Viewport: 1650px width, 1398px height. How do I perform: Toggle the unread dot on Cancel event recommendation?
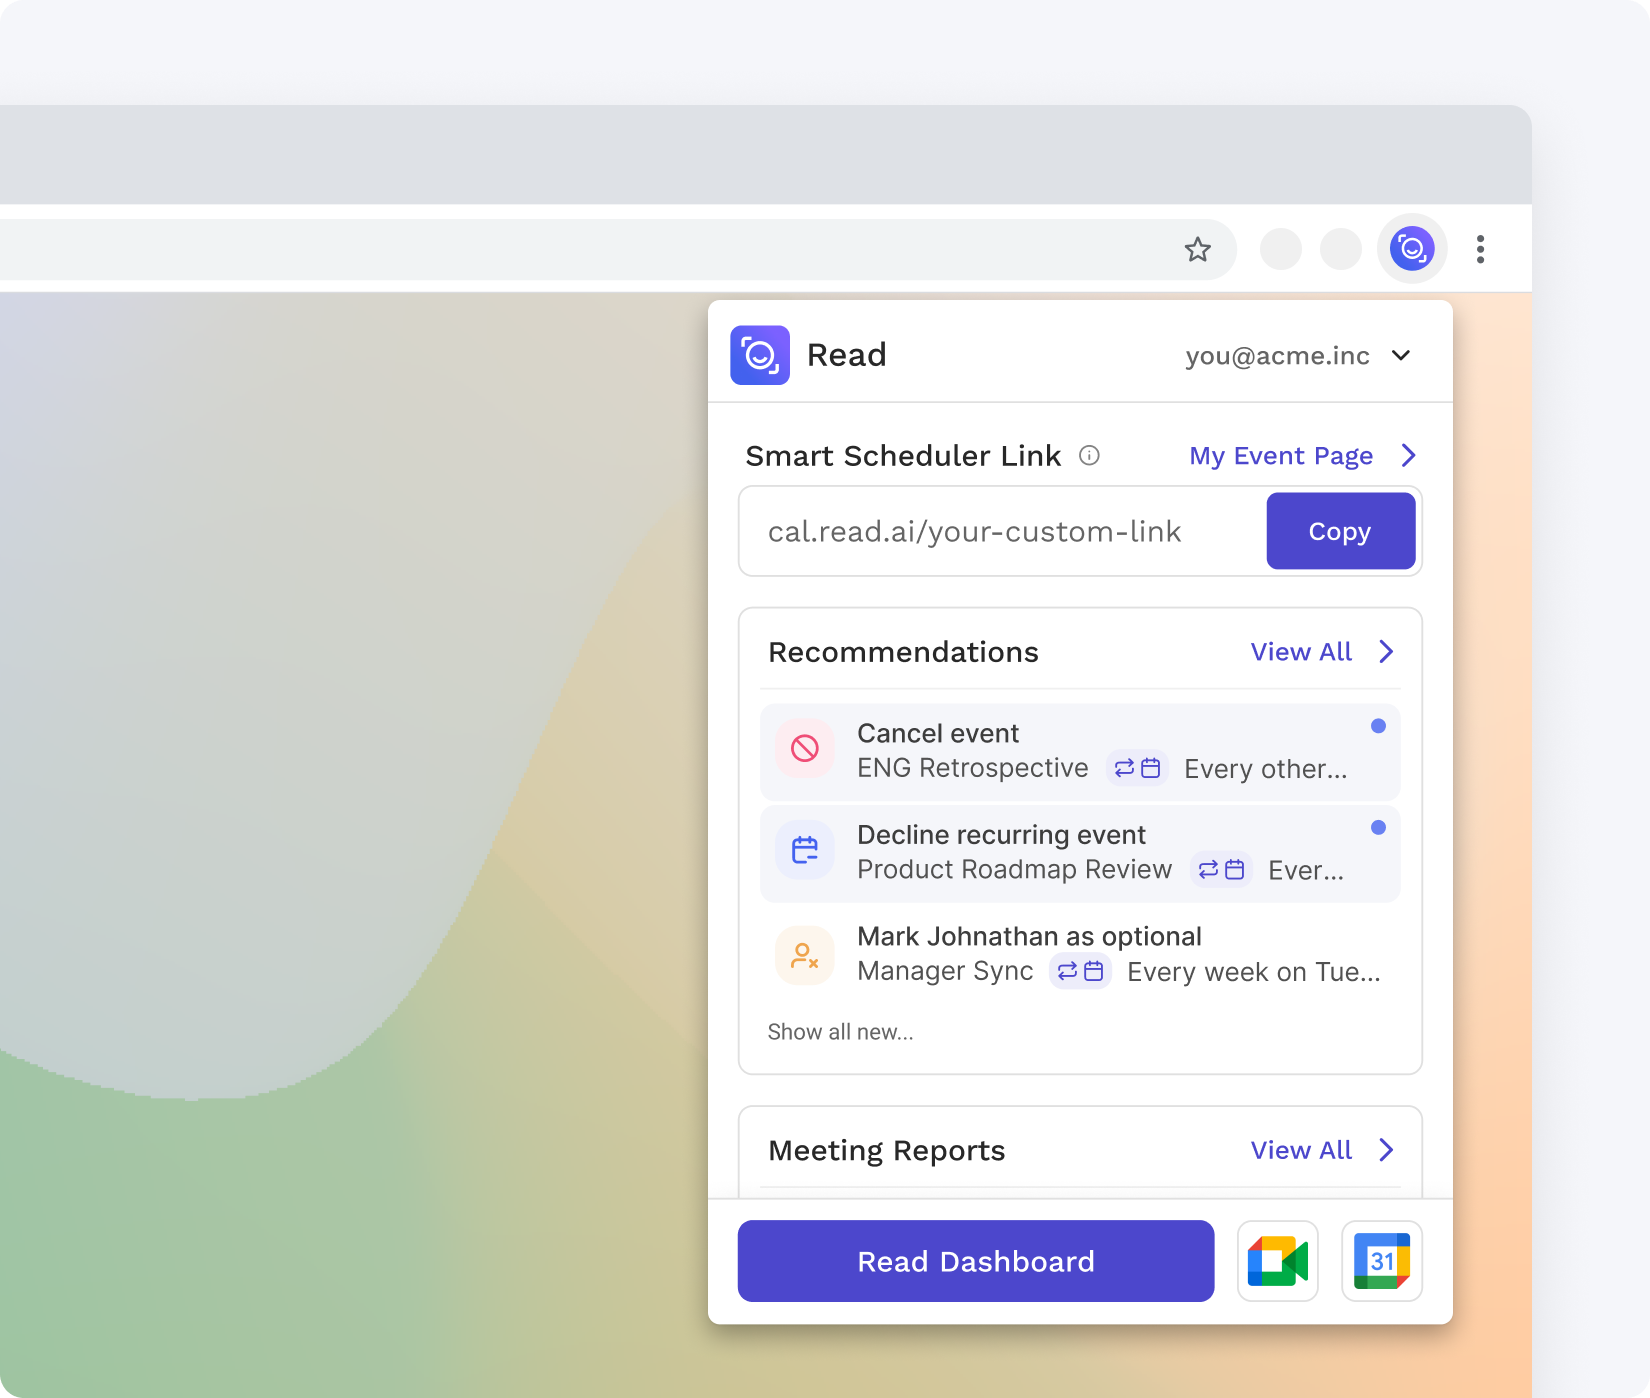click(x=1380, y=726)
